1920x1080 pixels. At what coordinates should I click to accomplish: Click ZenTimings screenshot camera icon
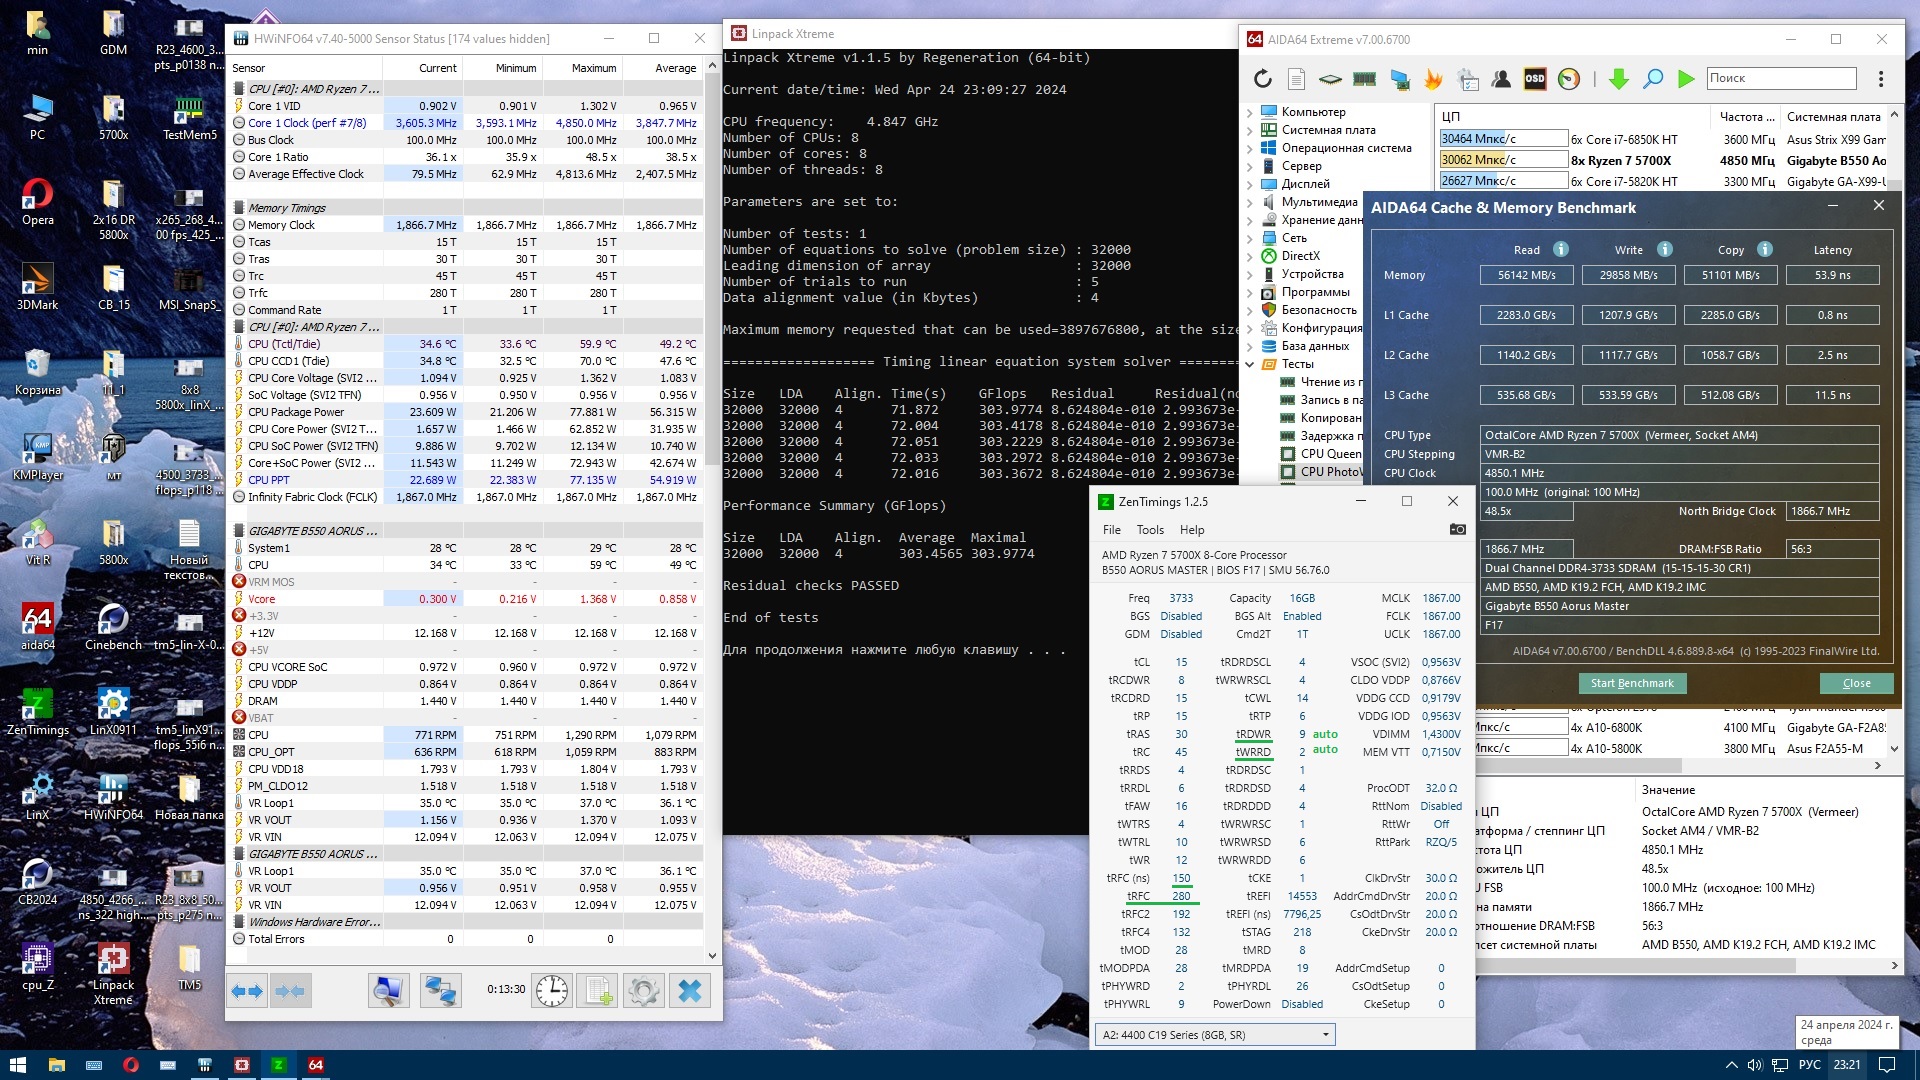click(1457, 529)
